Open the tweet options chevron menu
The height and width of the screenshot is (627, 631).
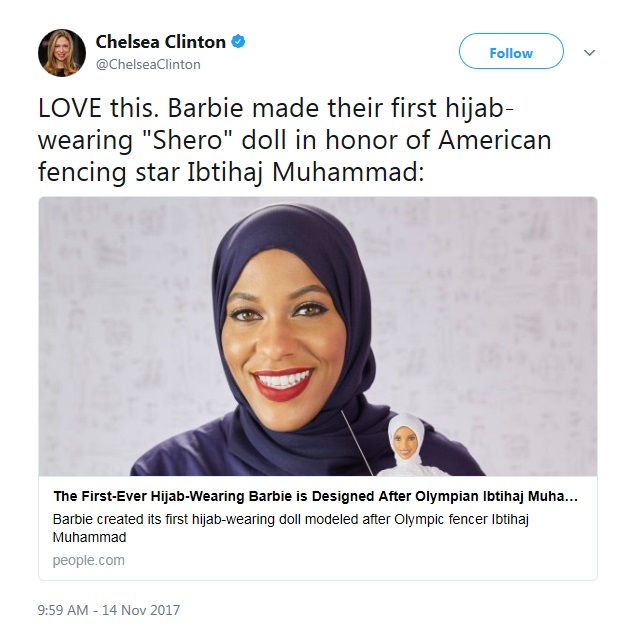click(x=589, y=53)
